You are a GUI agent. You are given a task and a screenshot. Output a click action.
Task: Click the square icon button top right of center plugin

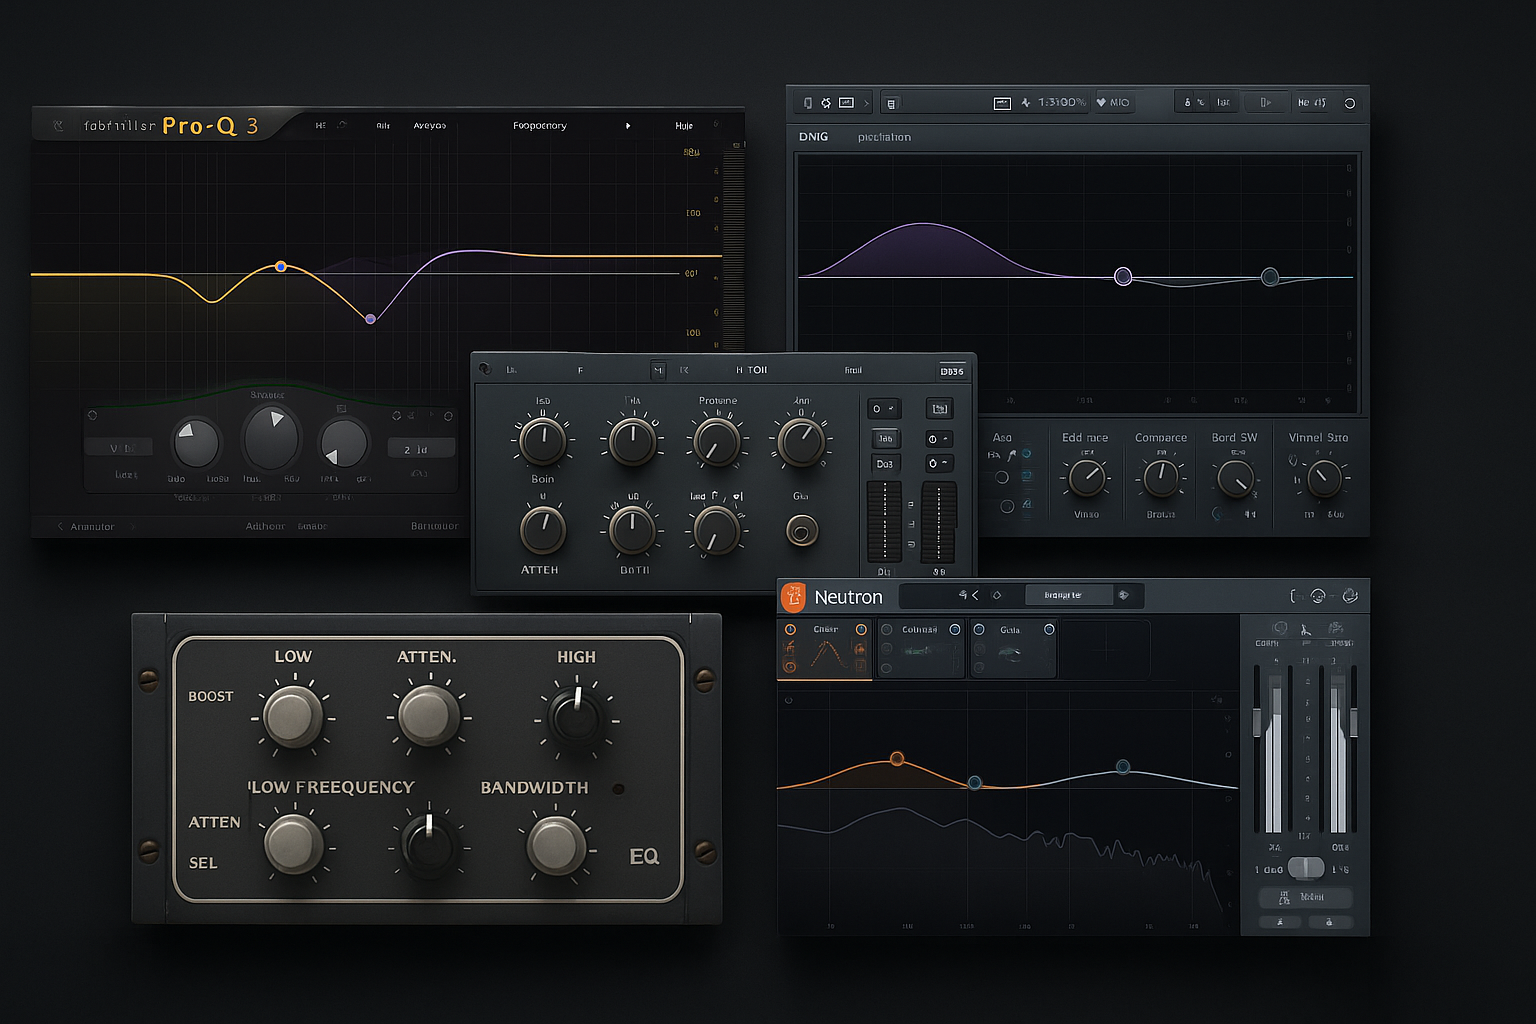tap(938, 408)
